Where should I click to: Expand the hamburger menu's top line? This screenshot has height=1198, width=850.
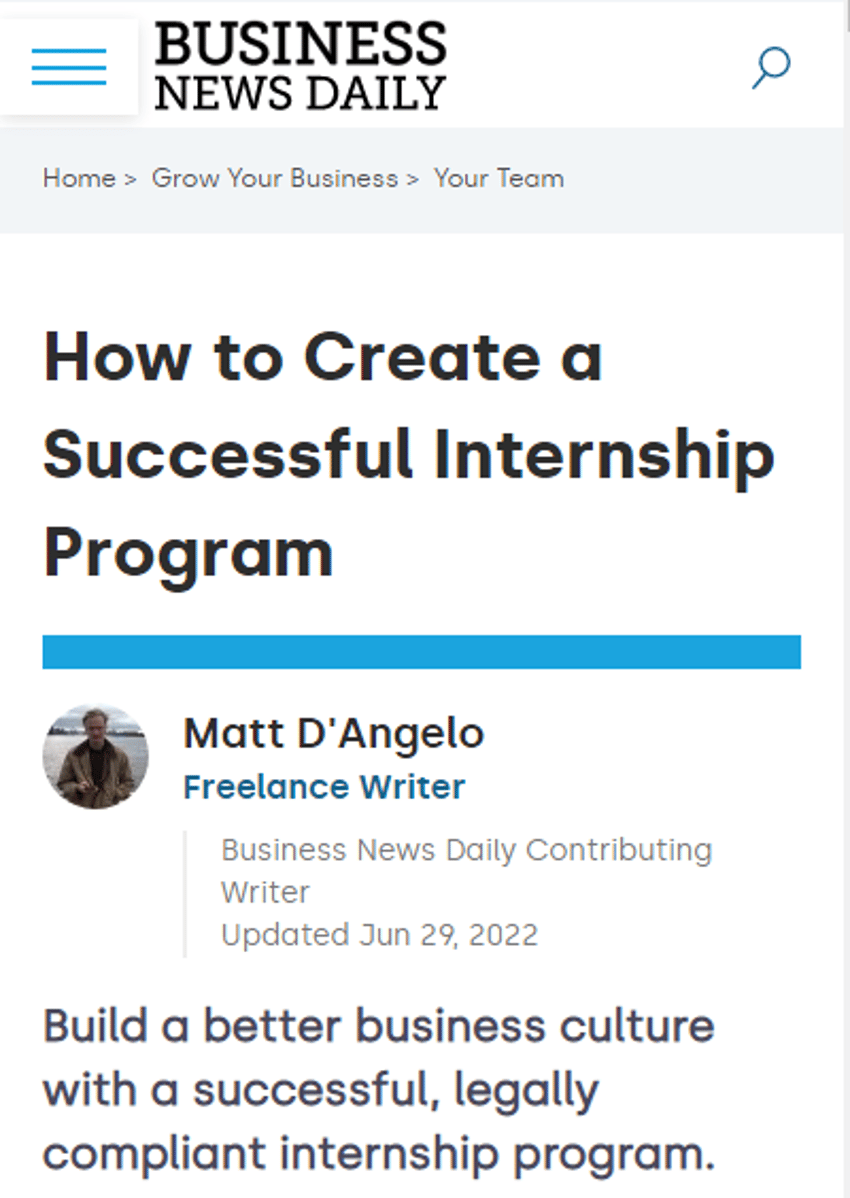tap(69, 49)
